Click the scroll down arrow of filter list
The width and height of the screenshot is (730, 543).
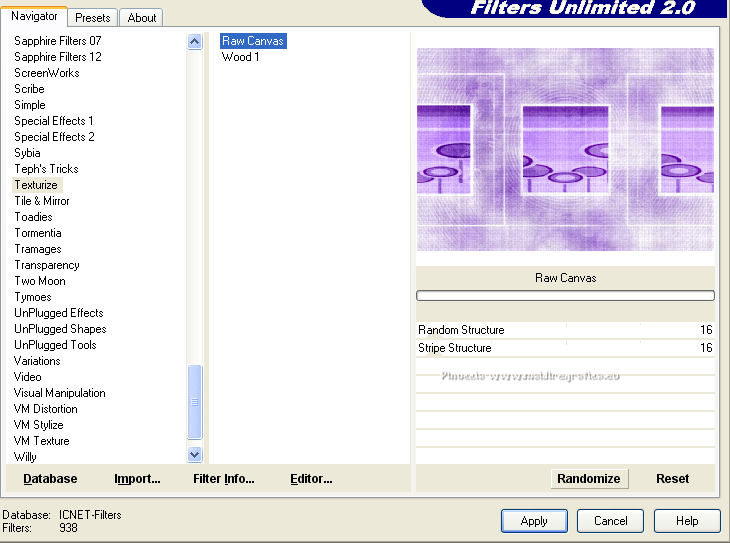(x=195, y=454)
